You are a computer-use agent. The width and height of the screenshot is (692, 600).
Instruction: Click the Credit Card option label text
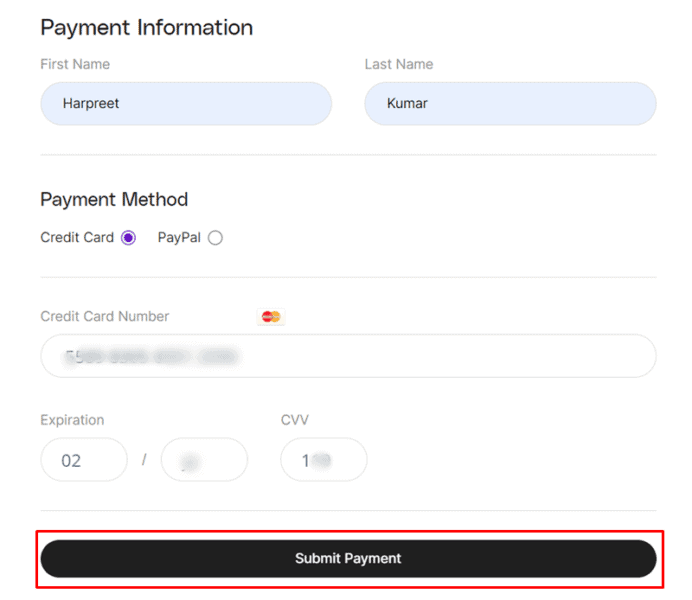[77, 238]
